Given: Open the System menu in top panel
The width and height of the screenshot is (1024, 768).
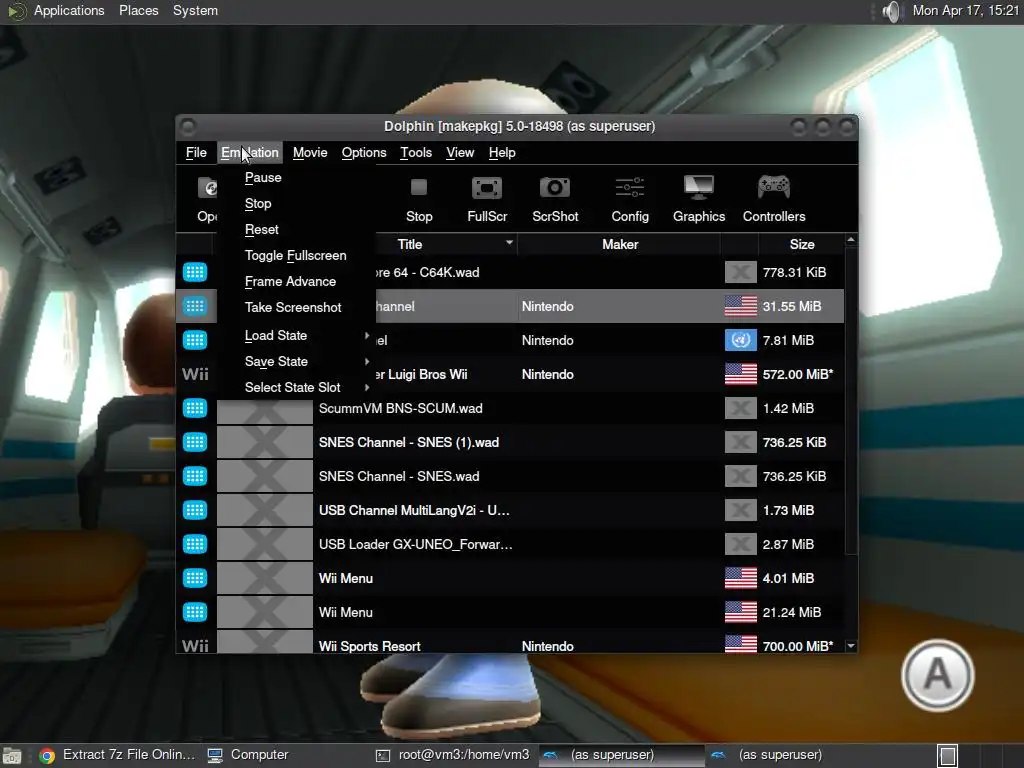Looking at the screenshot, I should point(195,11).
